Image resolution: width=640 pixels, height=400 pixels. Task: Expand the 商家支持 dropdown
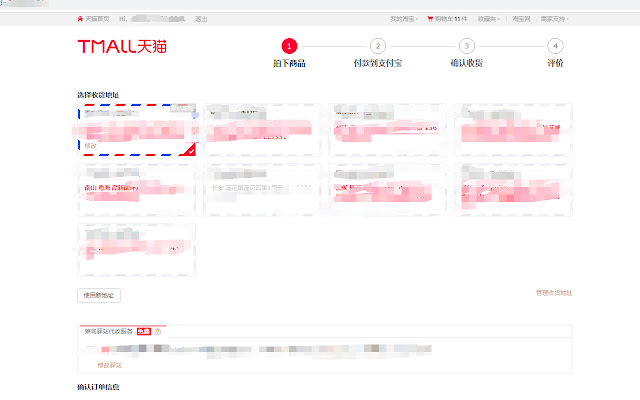[x=555, y=19]
